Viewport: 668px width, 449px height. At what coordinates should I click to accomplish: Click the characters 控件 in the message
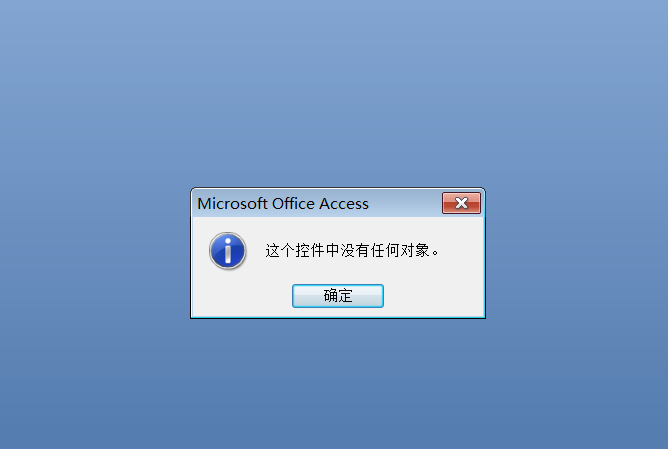click(x=310, y=250)
